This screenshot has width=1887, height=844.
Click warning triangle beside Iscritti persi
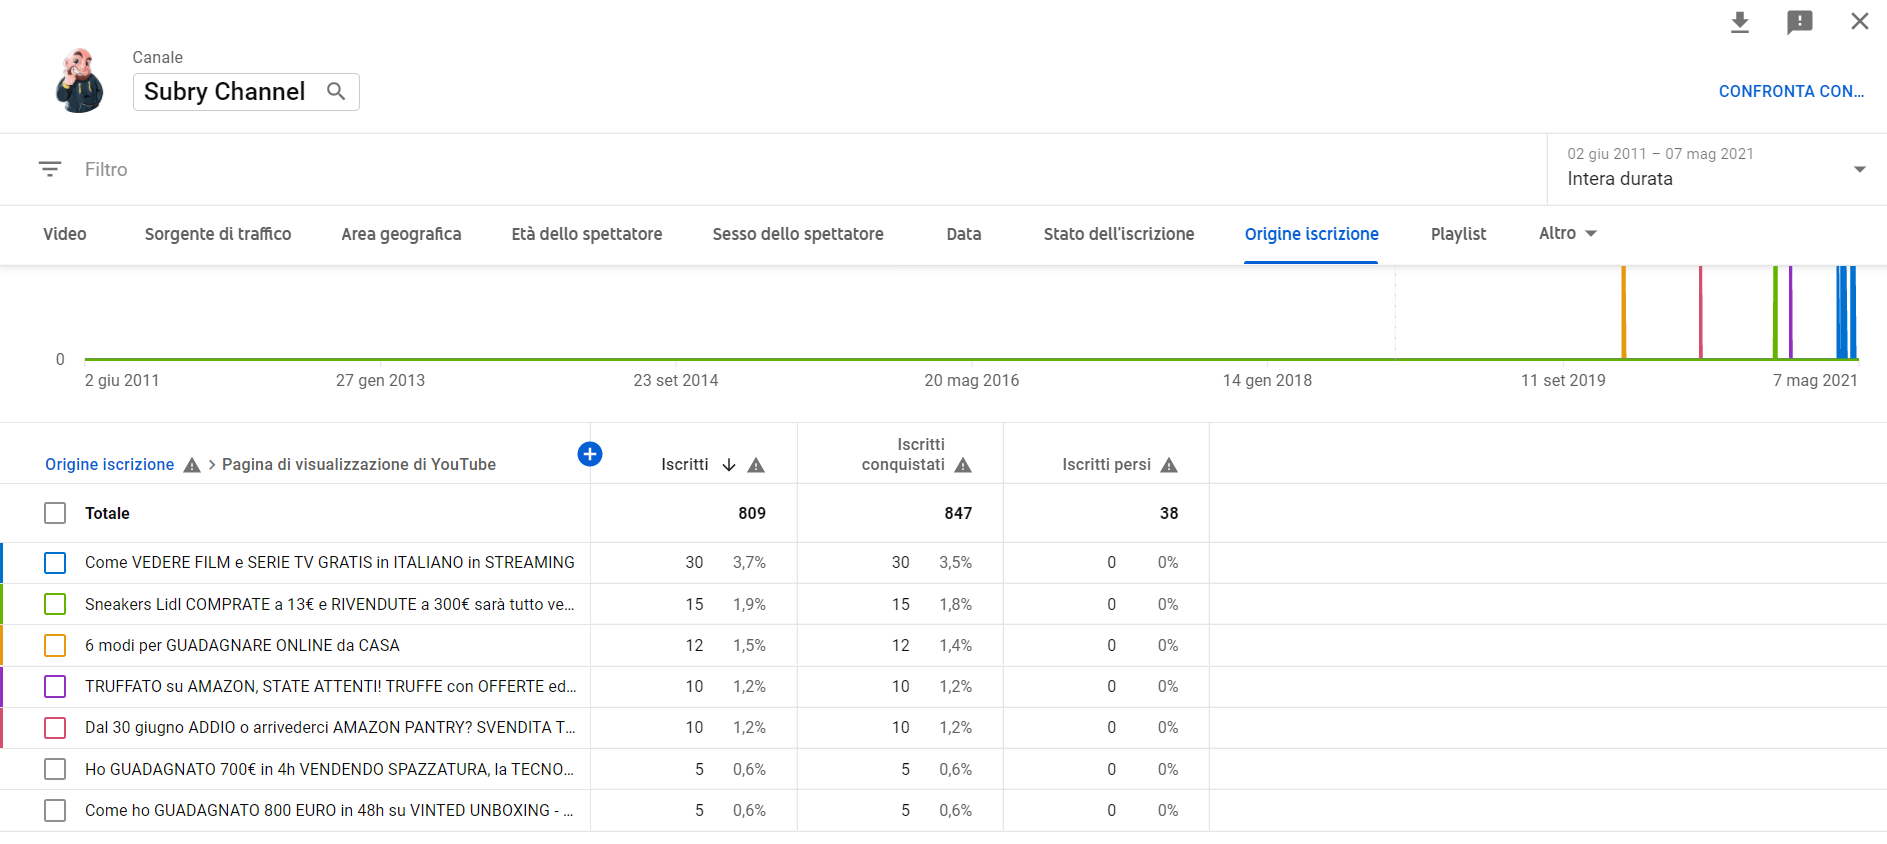click(1169, 465)
